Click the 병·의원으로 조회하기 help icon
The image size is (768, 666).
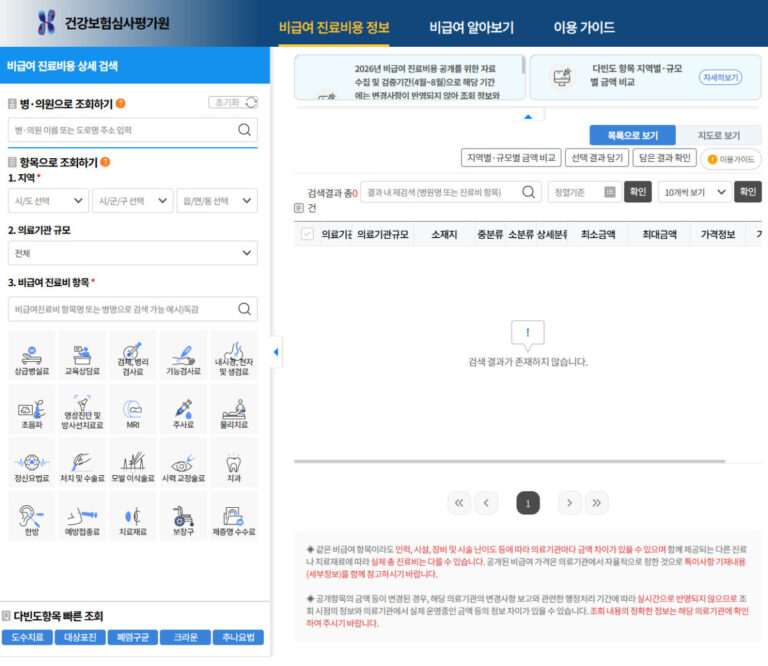[x=120, y=103]
